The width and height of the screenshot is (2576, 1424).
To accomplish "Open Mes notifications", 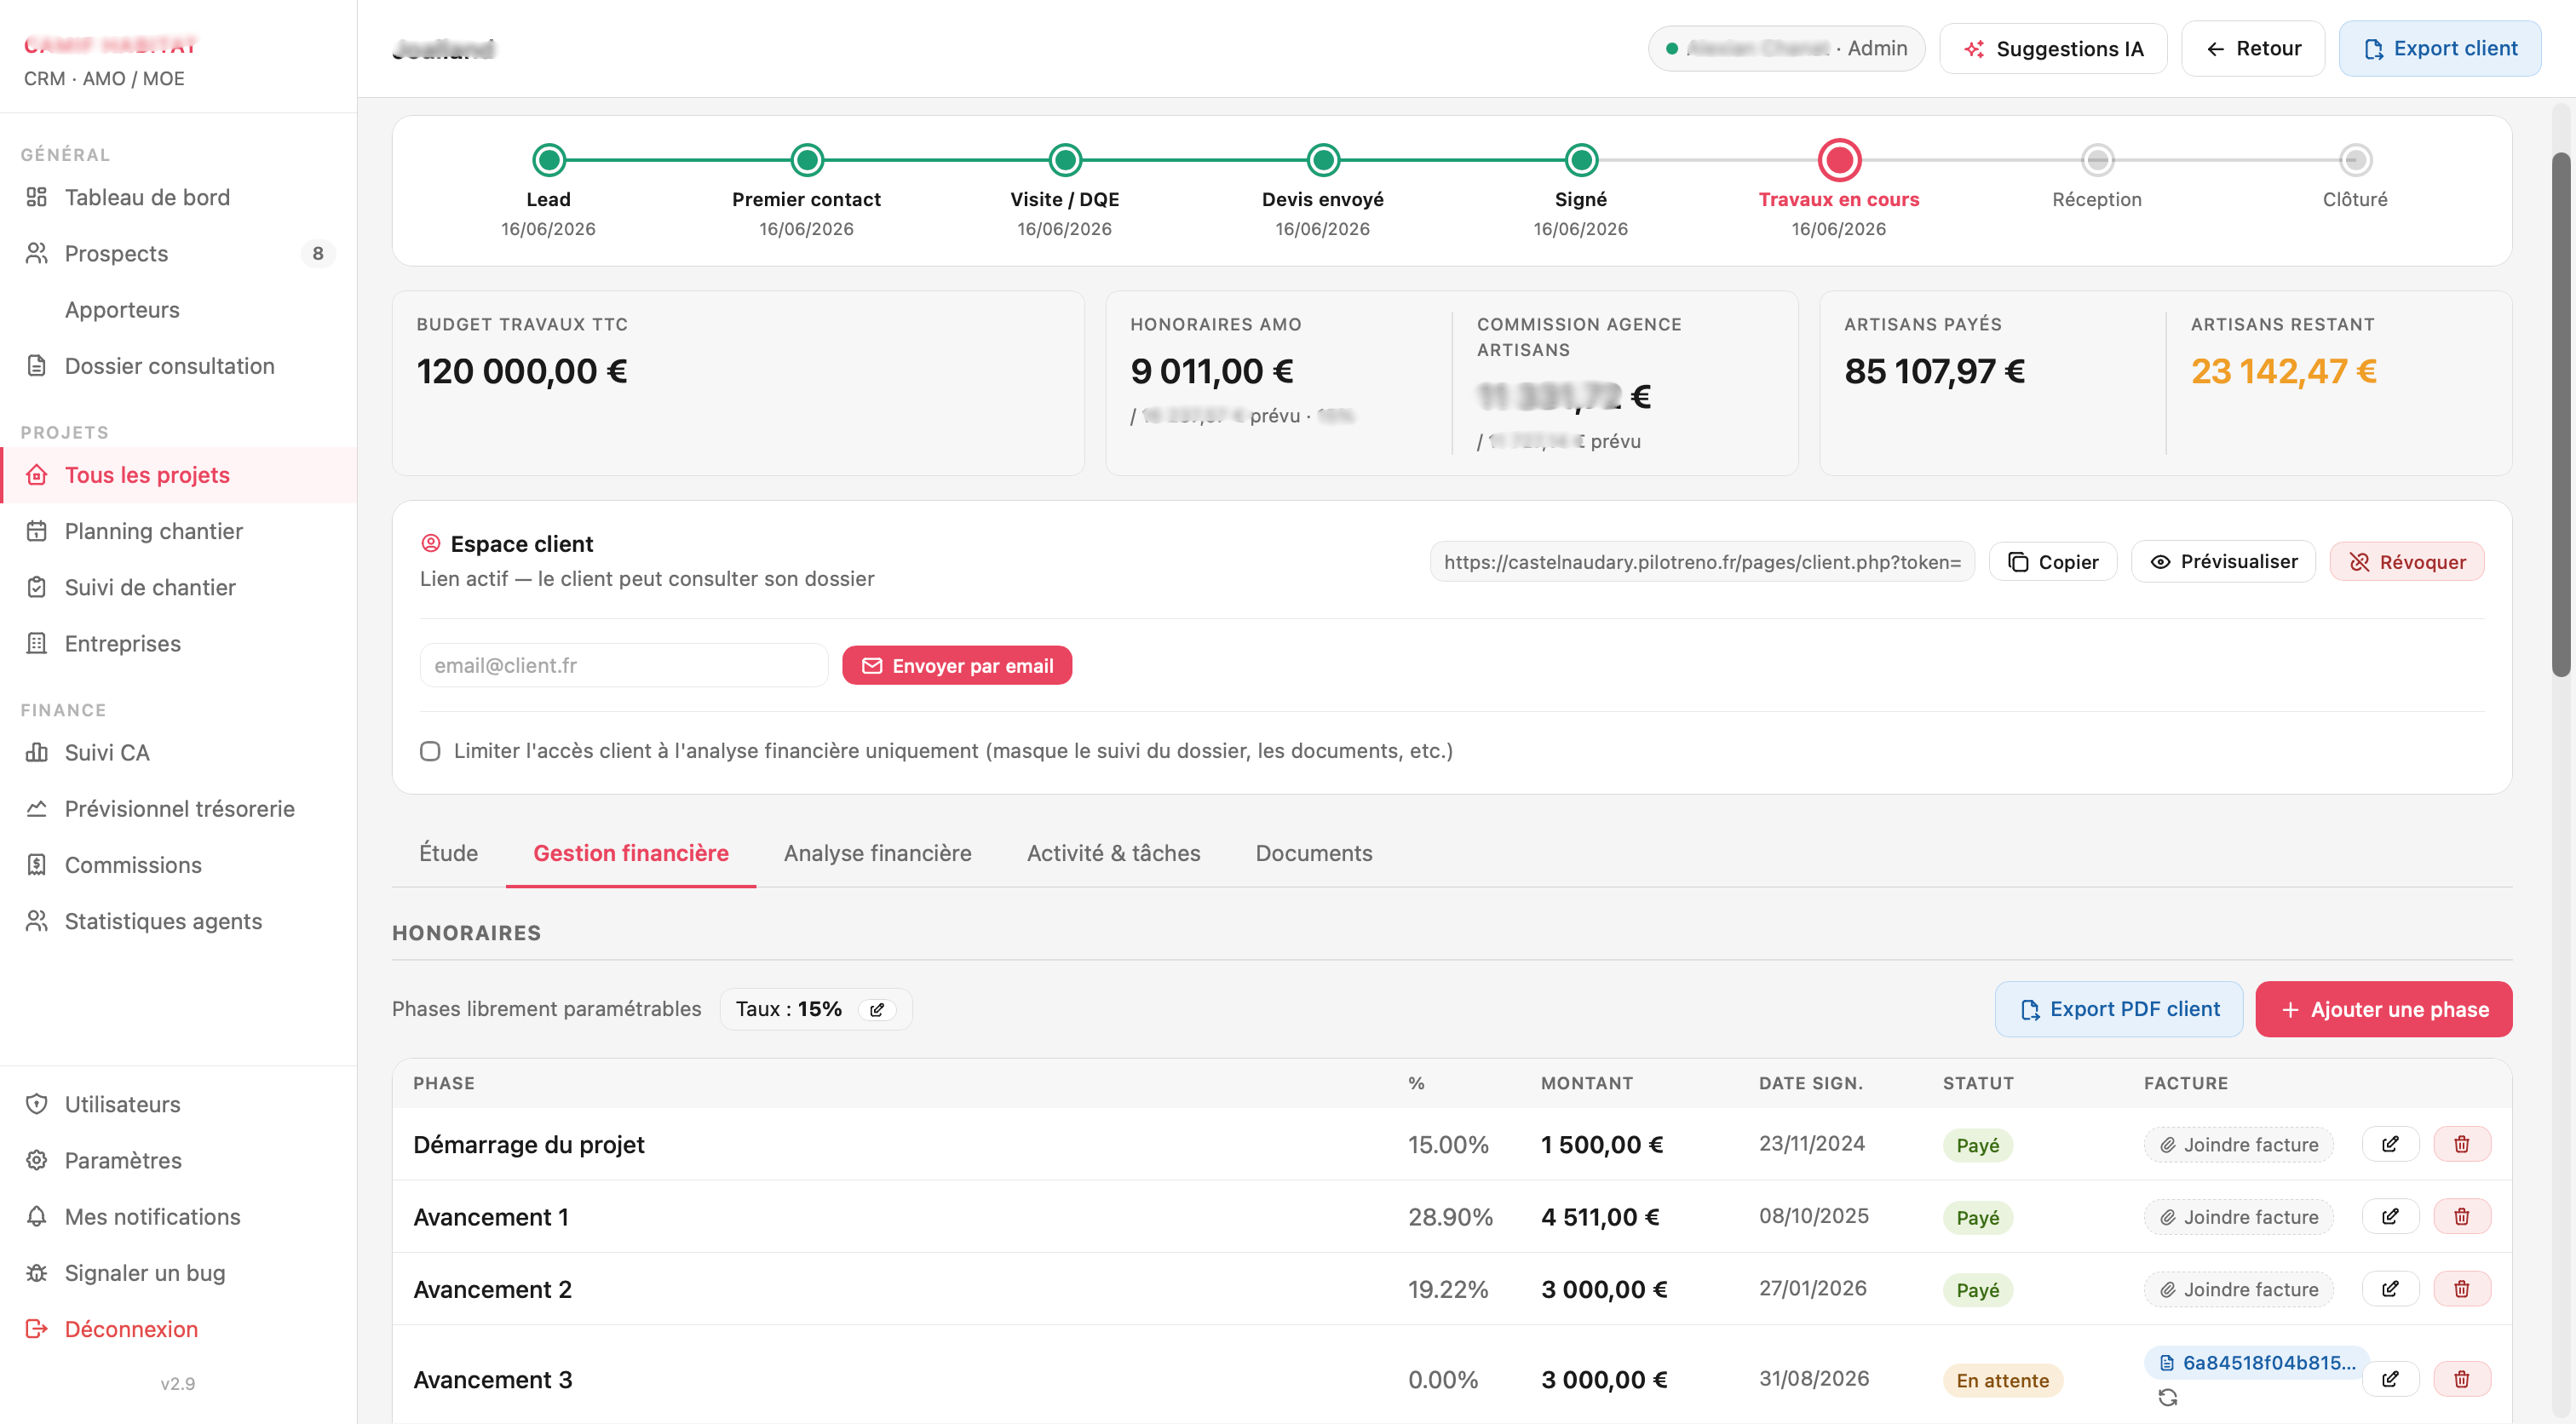I will coord(178,1216).
